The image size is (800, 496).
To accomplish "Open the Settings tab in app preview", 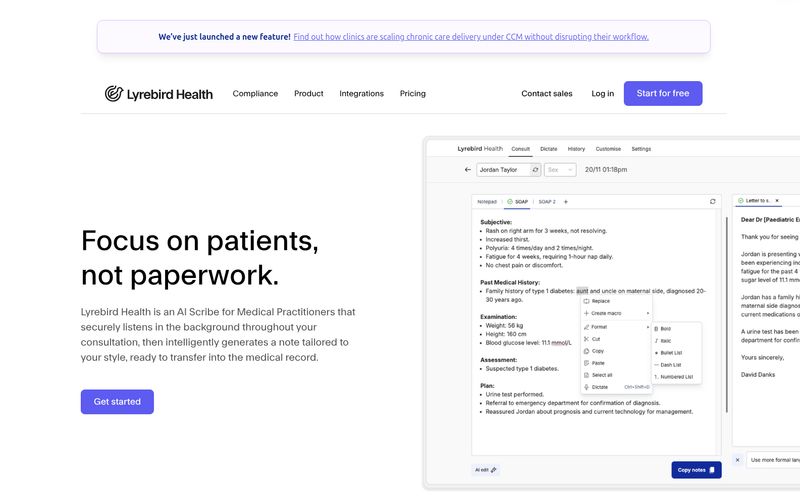I will click(x=641, y=149).
